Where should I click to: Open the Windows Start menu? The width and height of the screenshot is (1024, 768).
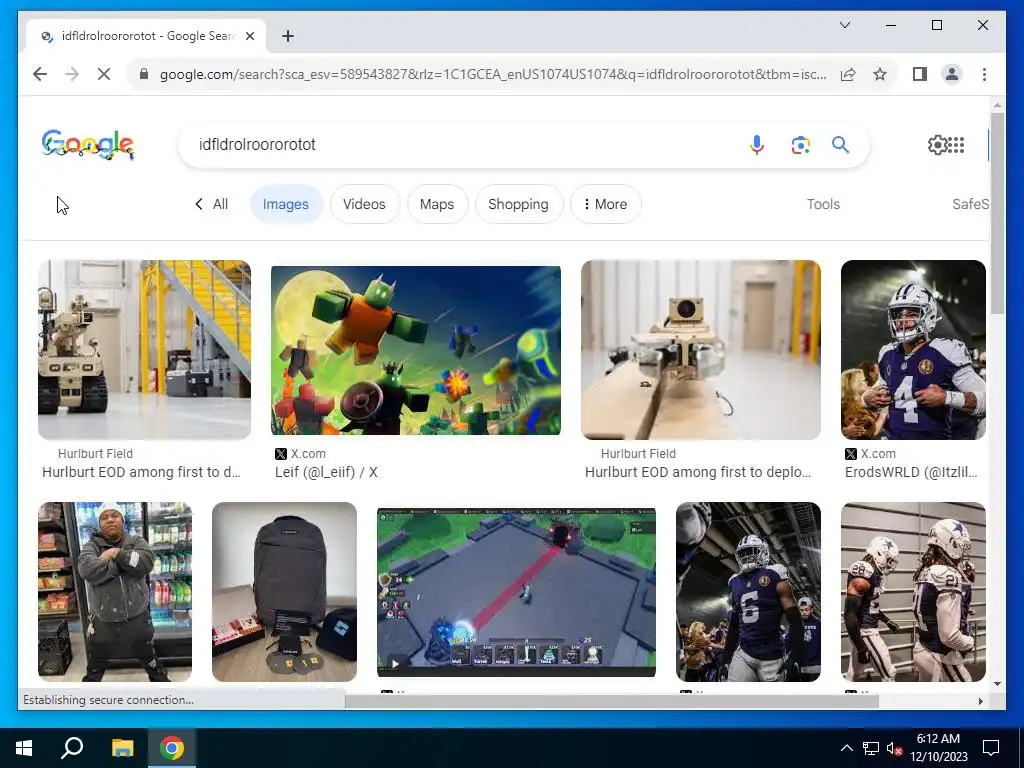[x=24, y=748]
